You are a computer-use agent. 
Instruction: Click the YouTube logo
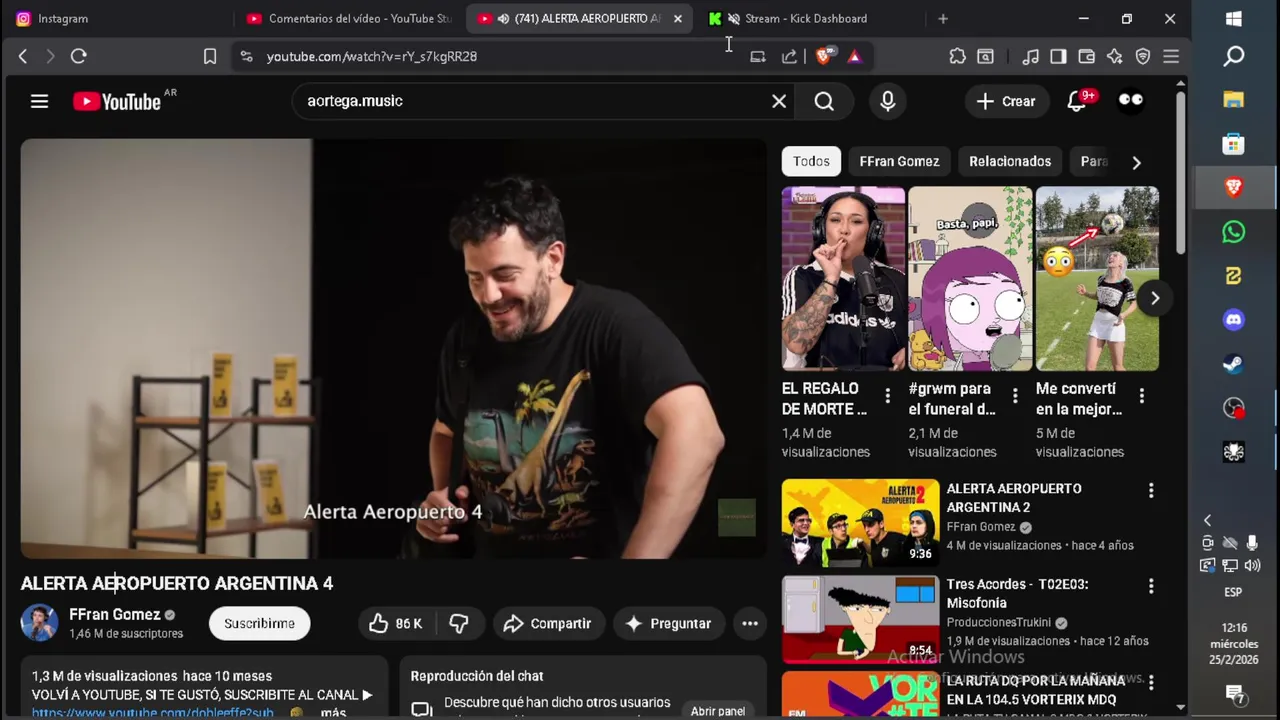tap(117, 101)
